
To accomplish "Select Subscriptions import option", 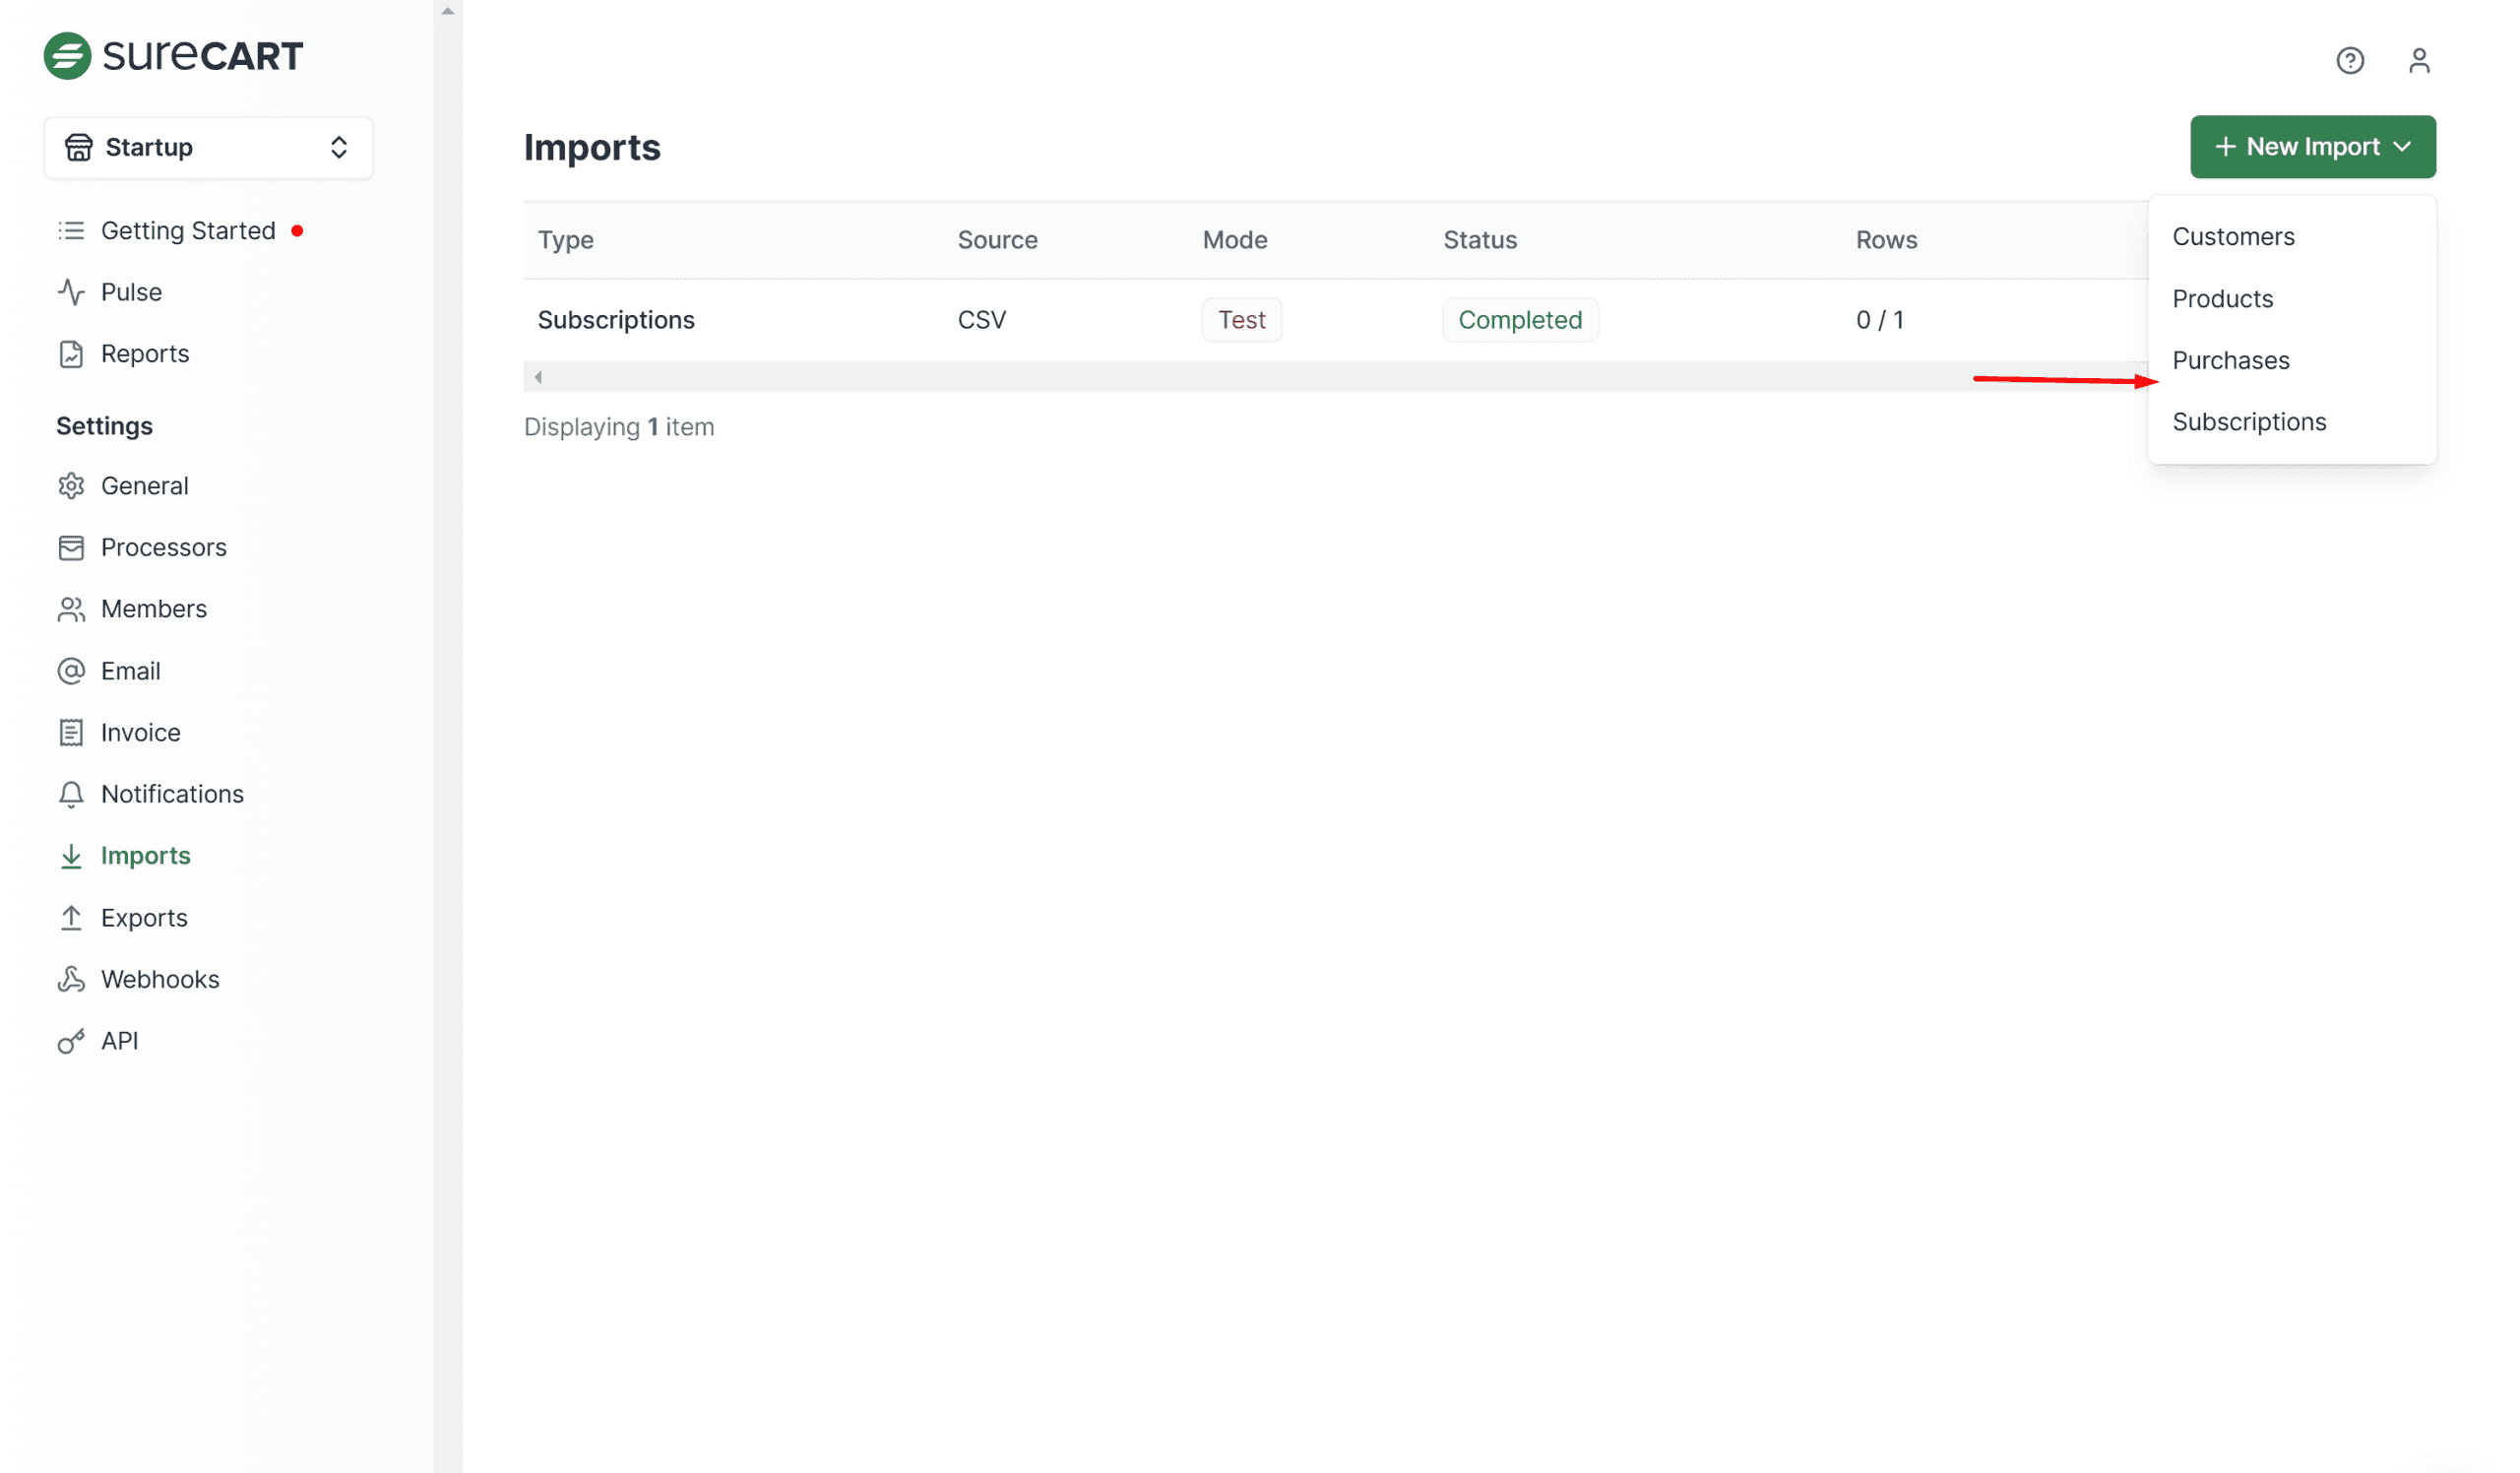I will (x=2248, y=422).
